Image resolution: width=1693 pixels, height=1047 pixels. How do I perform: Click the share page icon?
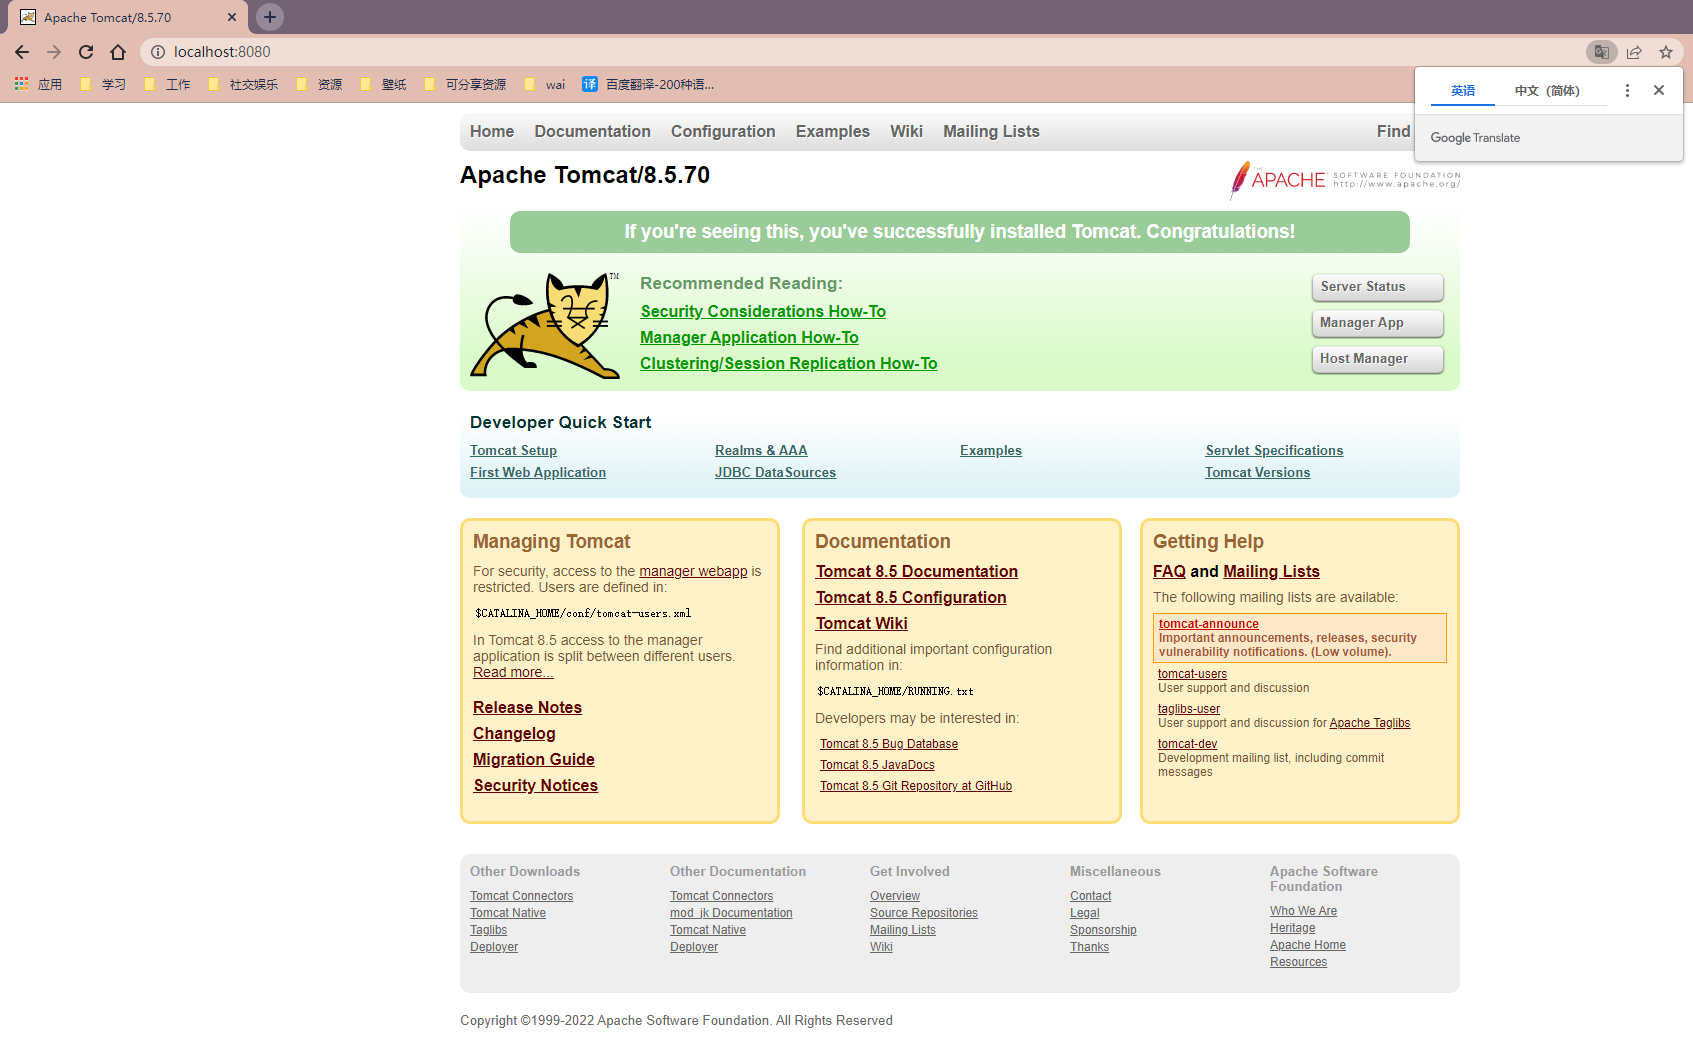point(1634,52)
